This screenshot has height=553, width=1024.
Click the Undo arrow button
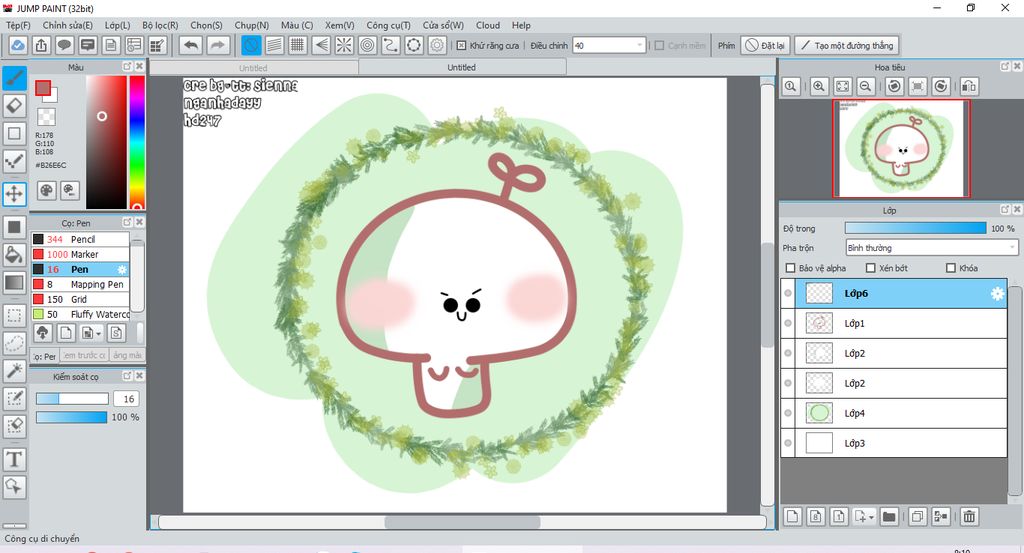[191, 46]
